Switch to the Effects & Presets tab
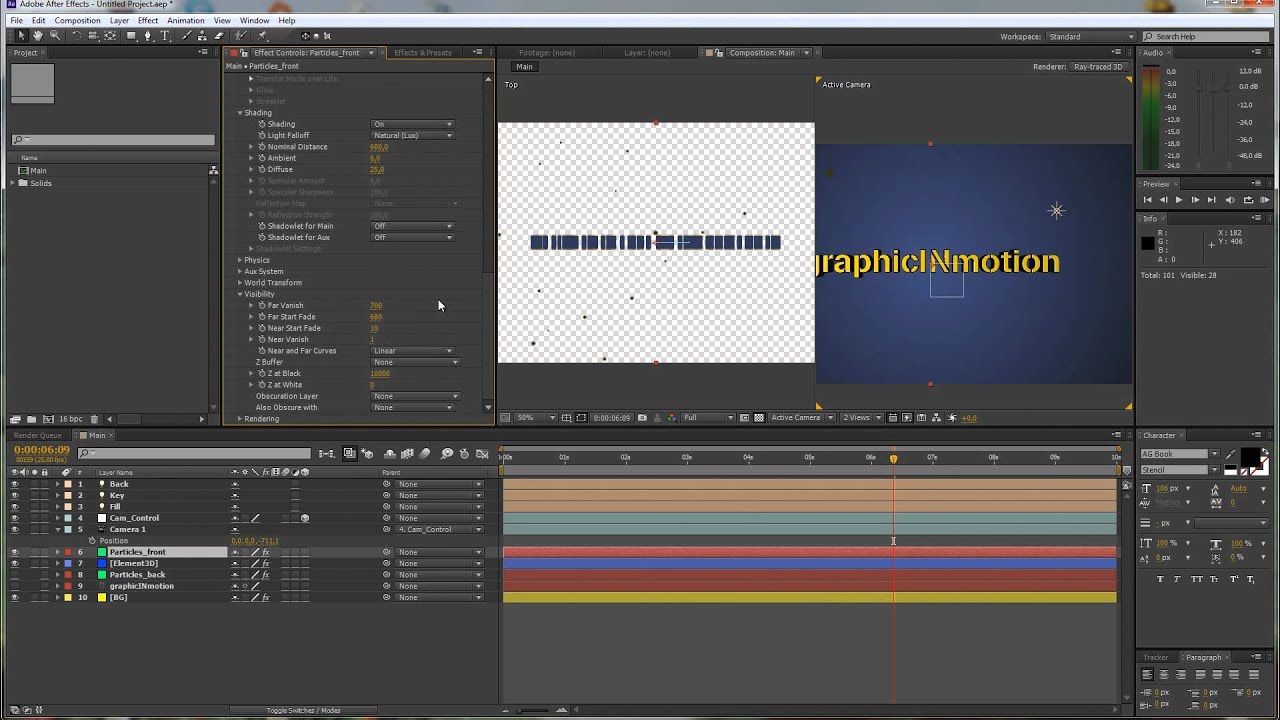 [x=423, y=52]
